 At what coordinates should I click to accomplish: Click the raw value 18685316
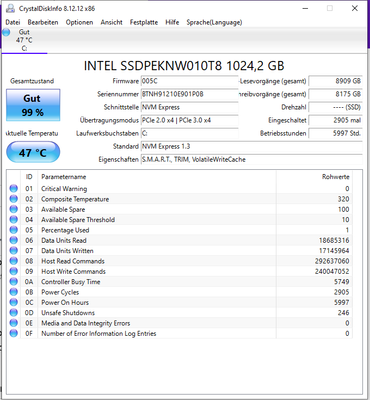334,240
